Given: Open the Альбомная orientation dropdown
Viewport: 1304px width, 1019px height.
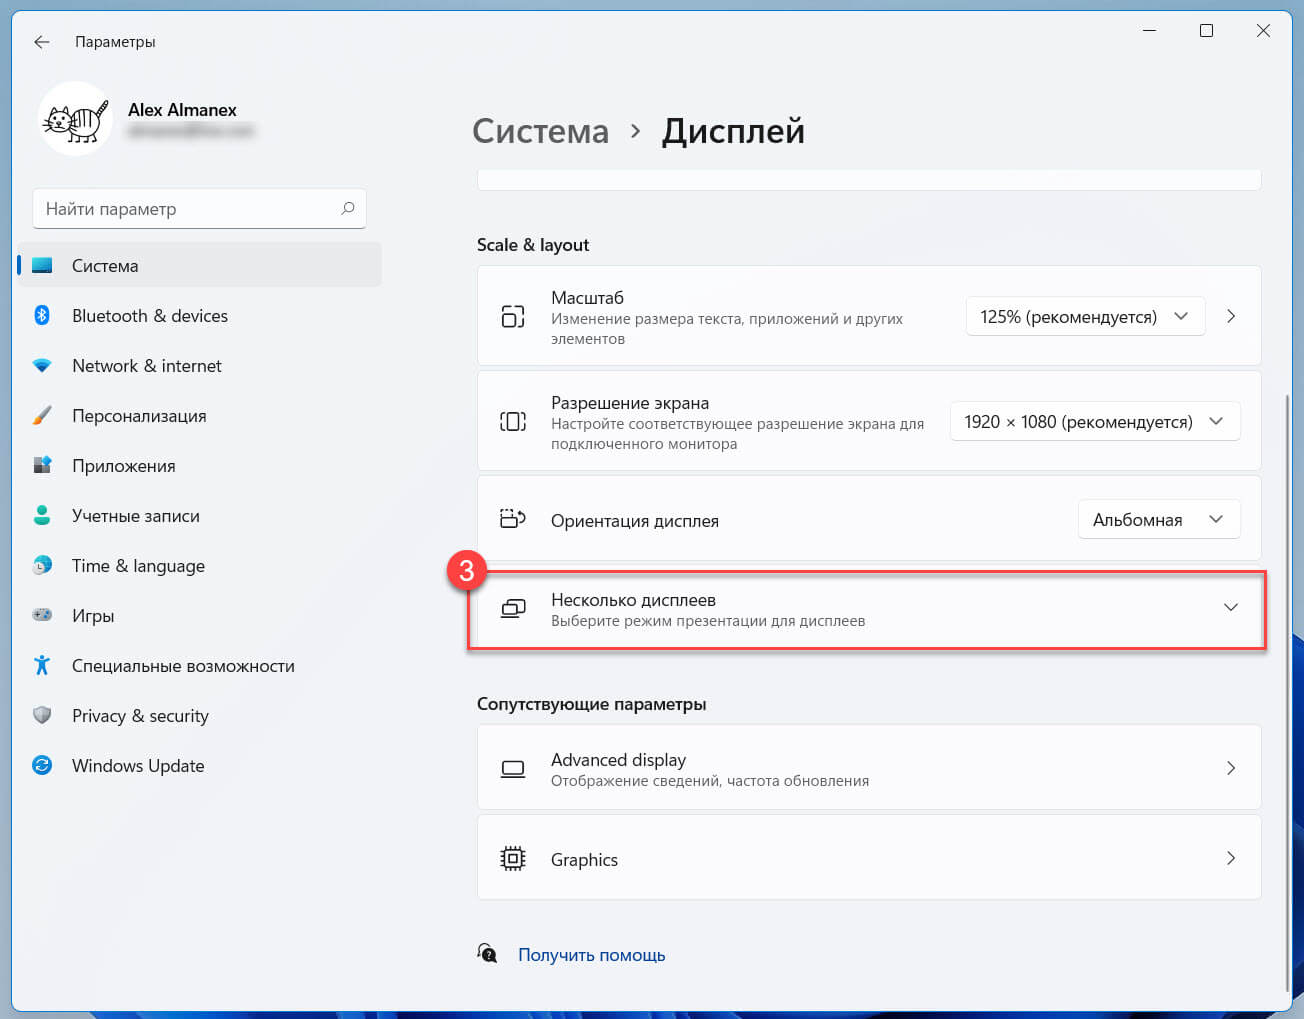Looking at the screenshot, I should coord(1159,520).
